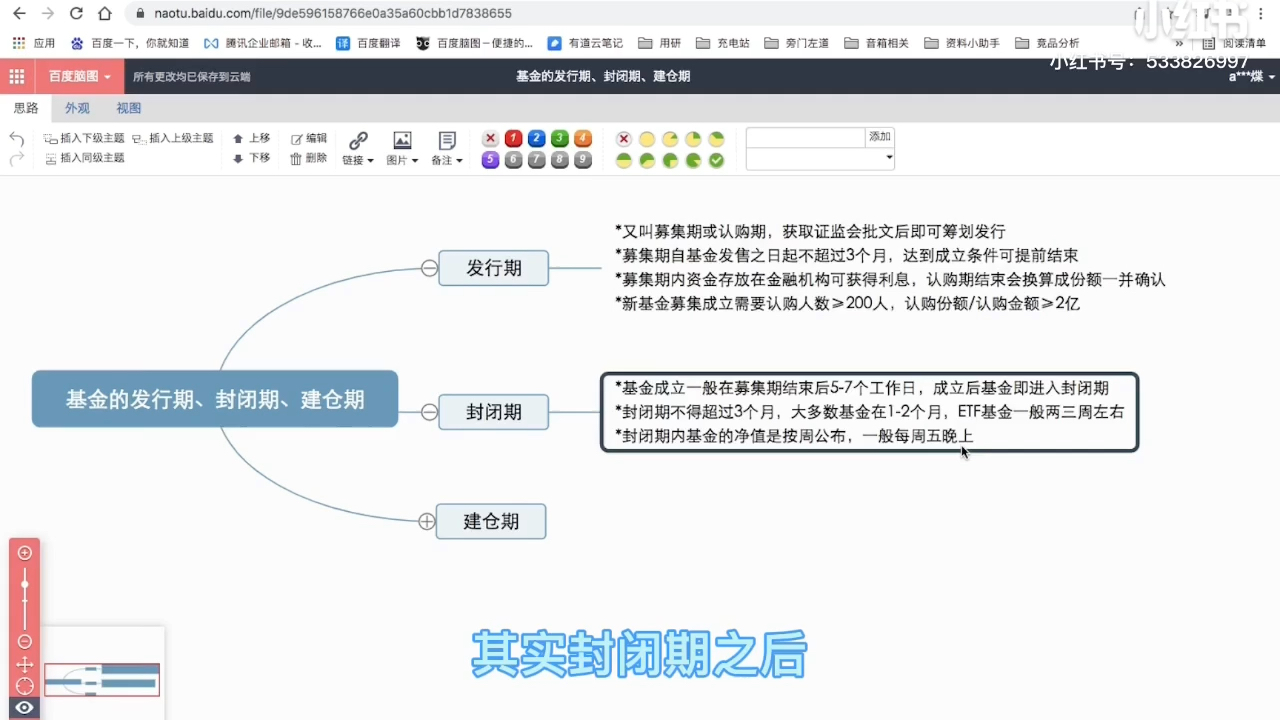Set priority 5 purple icon

tap(490, 160)
